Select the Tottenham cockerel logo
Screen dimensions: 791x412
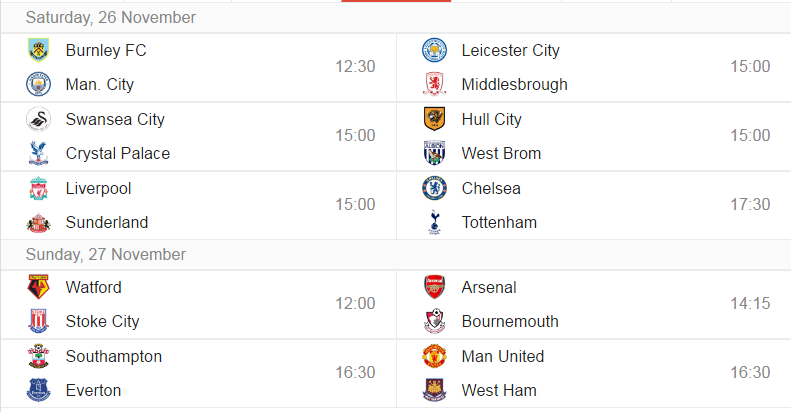[434, 222]
